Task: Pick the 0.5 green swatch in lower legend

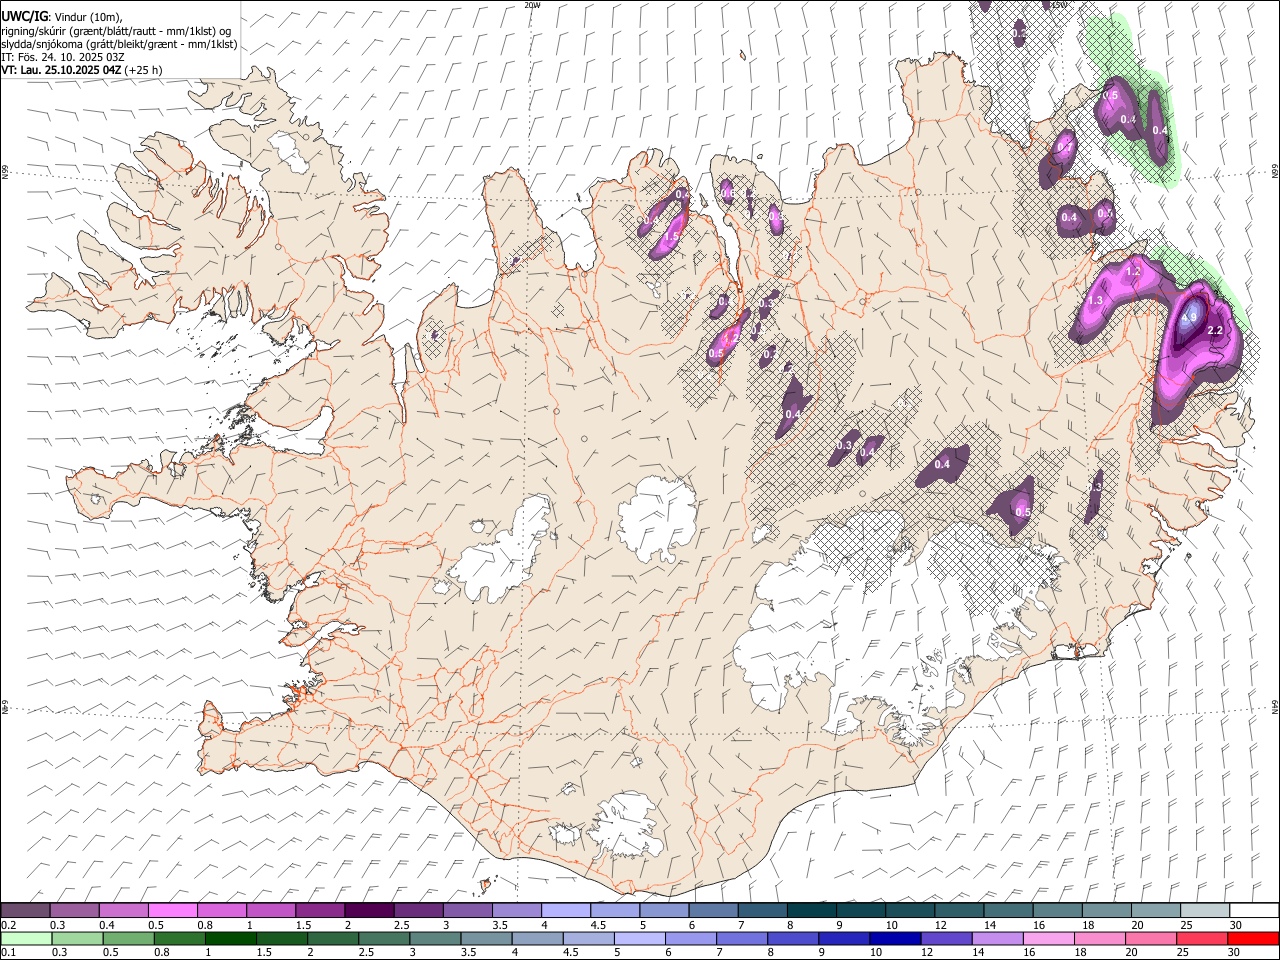Action: [x=128, y=938]
